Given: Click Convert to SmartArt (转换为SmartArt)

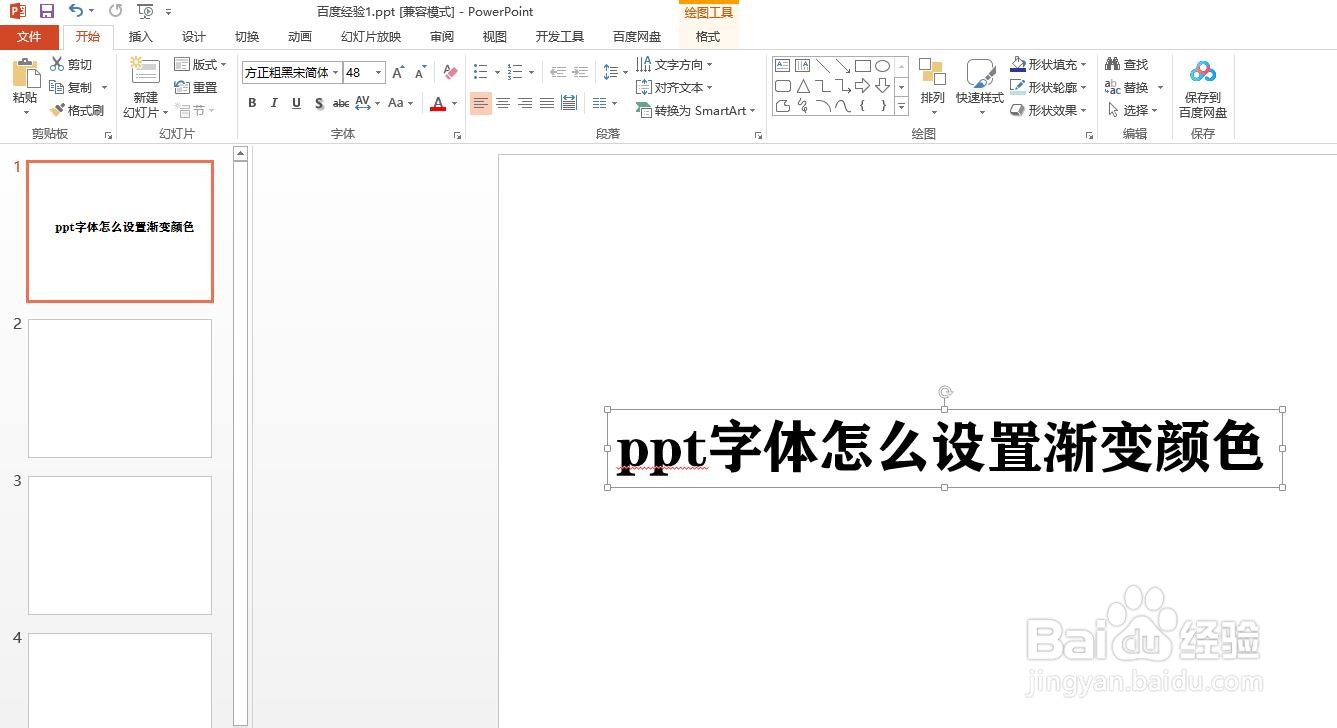Looking at the screenshot, I should (696, 110).
